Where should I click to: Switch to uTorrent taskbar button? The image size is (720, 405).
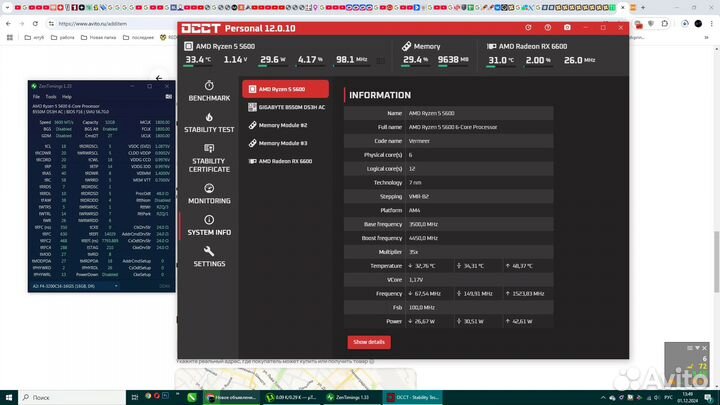tap(292, 397)
